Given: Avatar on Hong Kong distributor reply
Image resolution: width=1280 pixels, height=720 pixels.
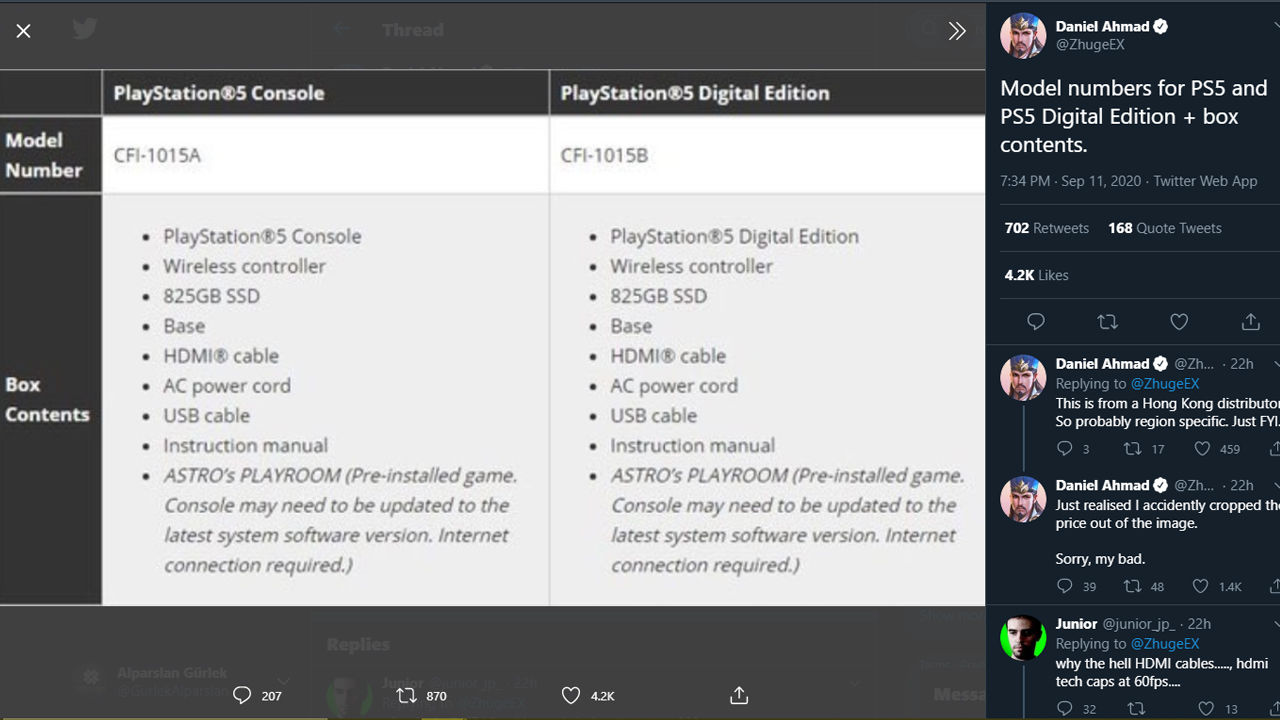Looking at the screenshot, I should [1023, 377].
